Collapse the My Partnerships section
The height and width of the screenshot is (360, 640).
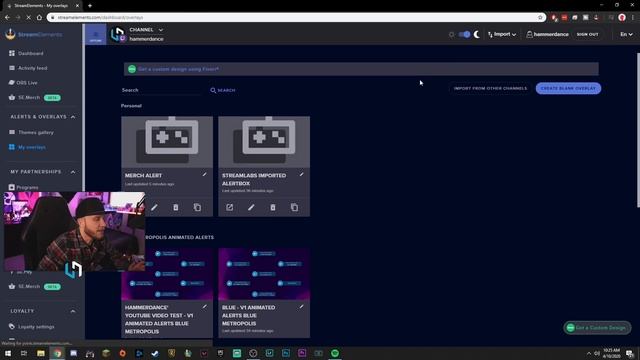coord(73,172)
